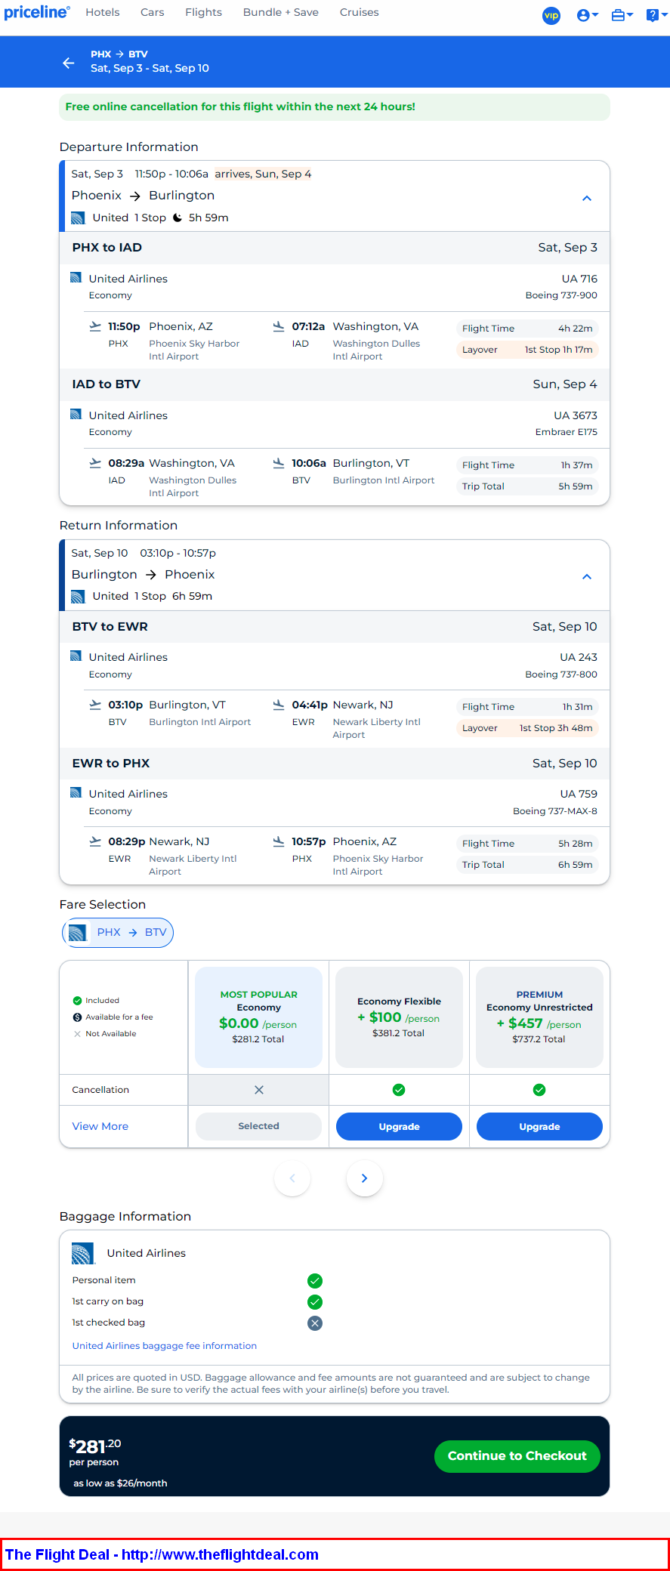670x1571 pixels.
Task: Click United logo in IAD to BTV segment
Action: (x=76, y=414)
